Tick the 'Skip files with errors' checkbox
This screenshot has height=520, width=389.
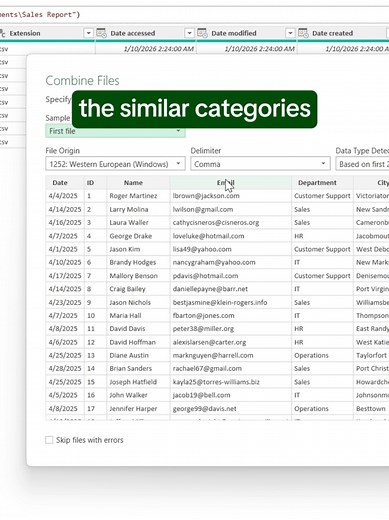point(49,440)
